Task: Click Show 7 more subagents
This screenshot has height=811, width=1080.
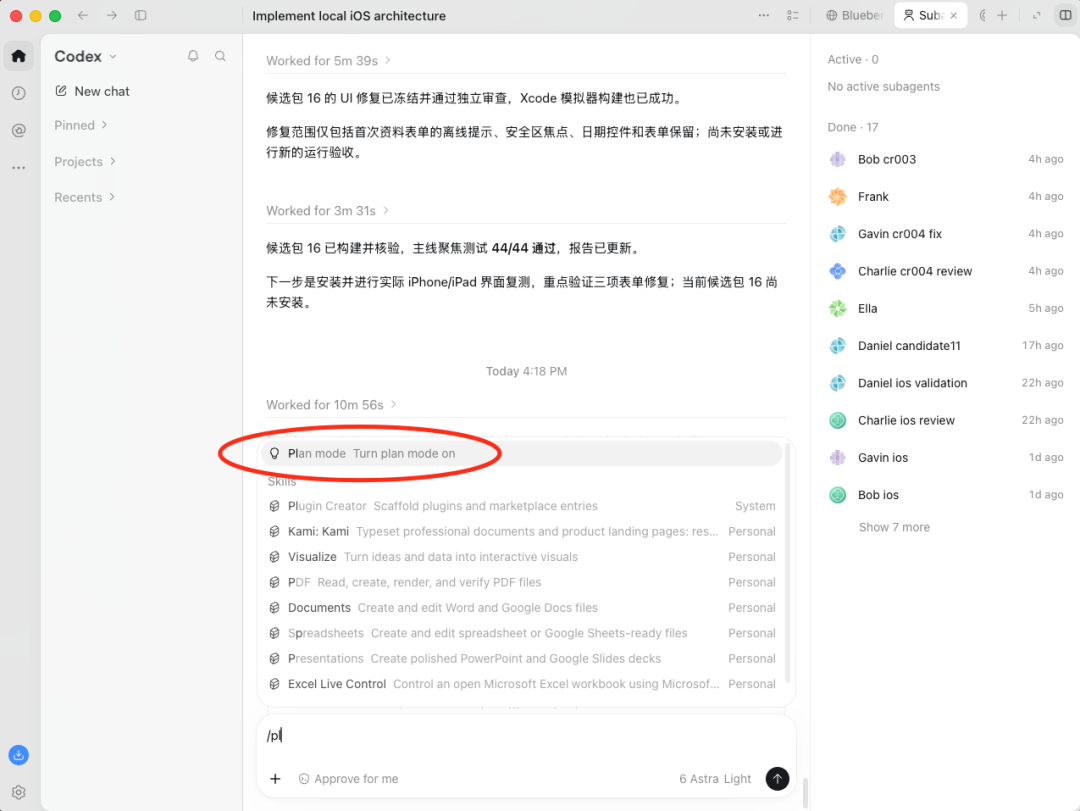Action: point(894,527)
